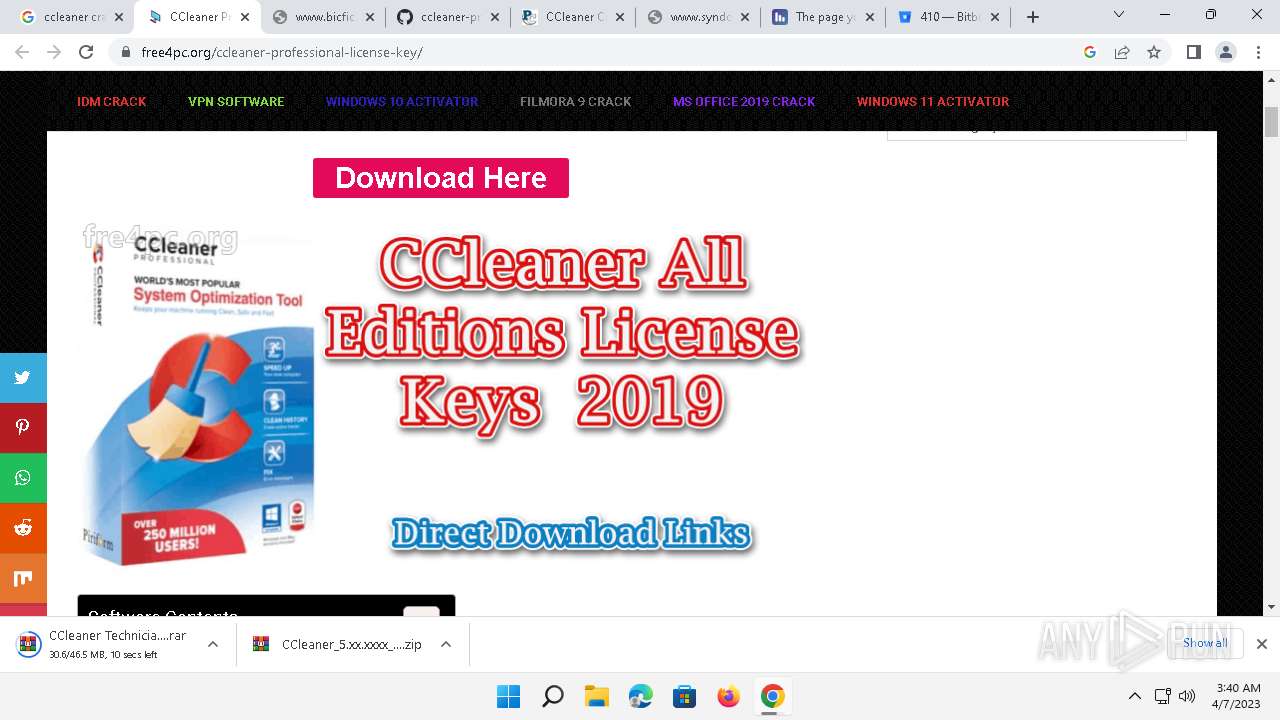Click the CCleaner License Keys banner image
This screenshot has height=720, width=1280.
(440, 395)
